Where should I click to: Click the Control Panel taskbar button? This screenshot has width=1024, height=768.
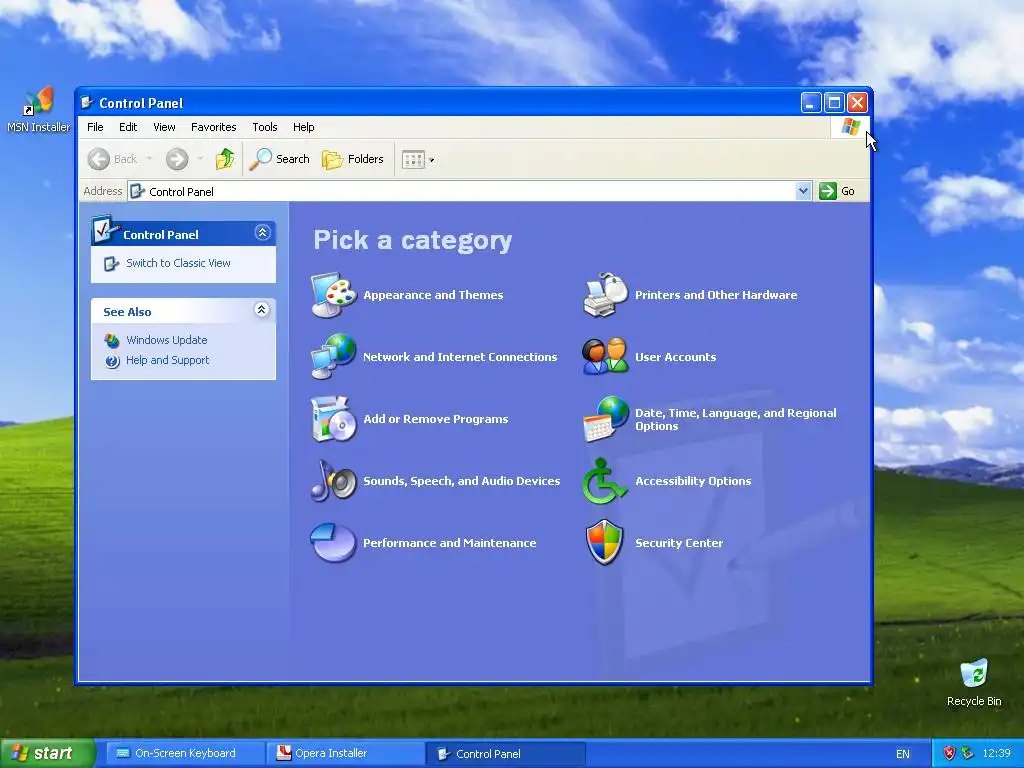505,754
